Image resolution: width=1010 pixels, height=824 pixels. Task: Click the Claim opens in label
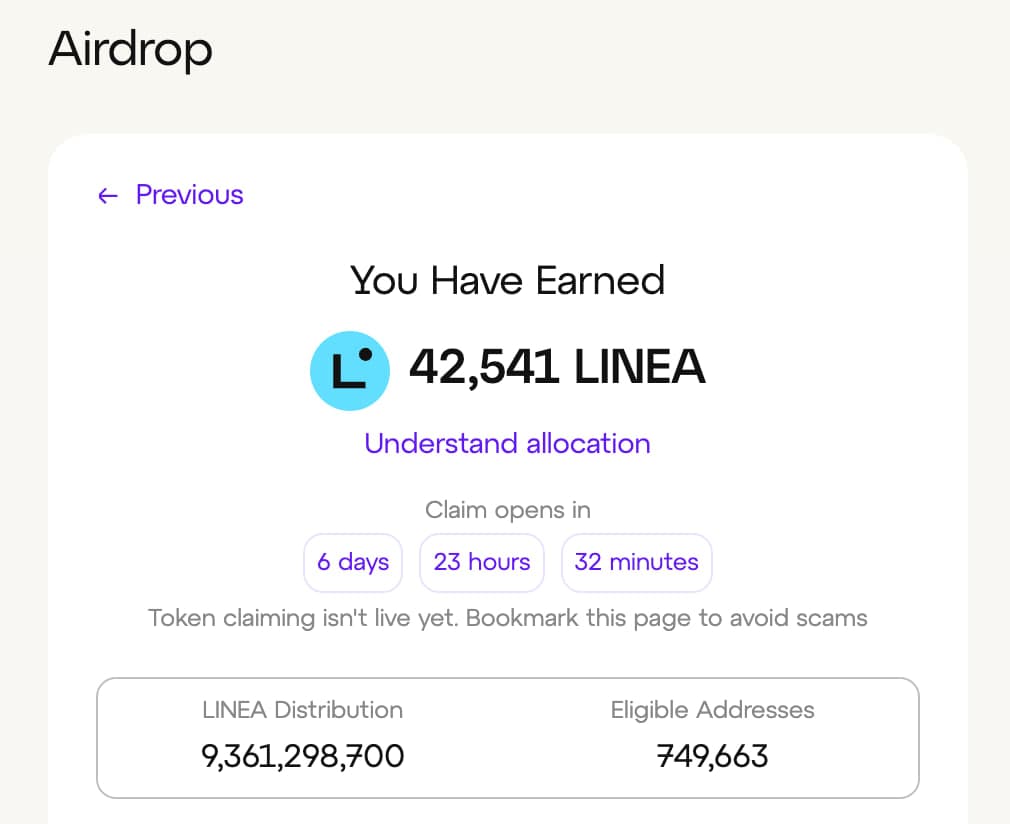click(x=507, y=510)
